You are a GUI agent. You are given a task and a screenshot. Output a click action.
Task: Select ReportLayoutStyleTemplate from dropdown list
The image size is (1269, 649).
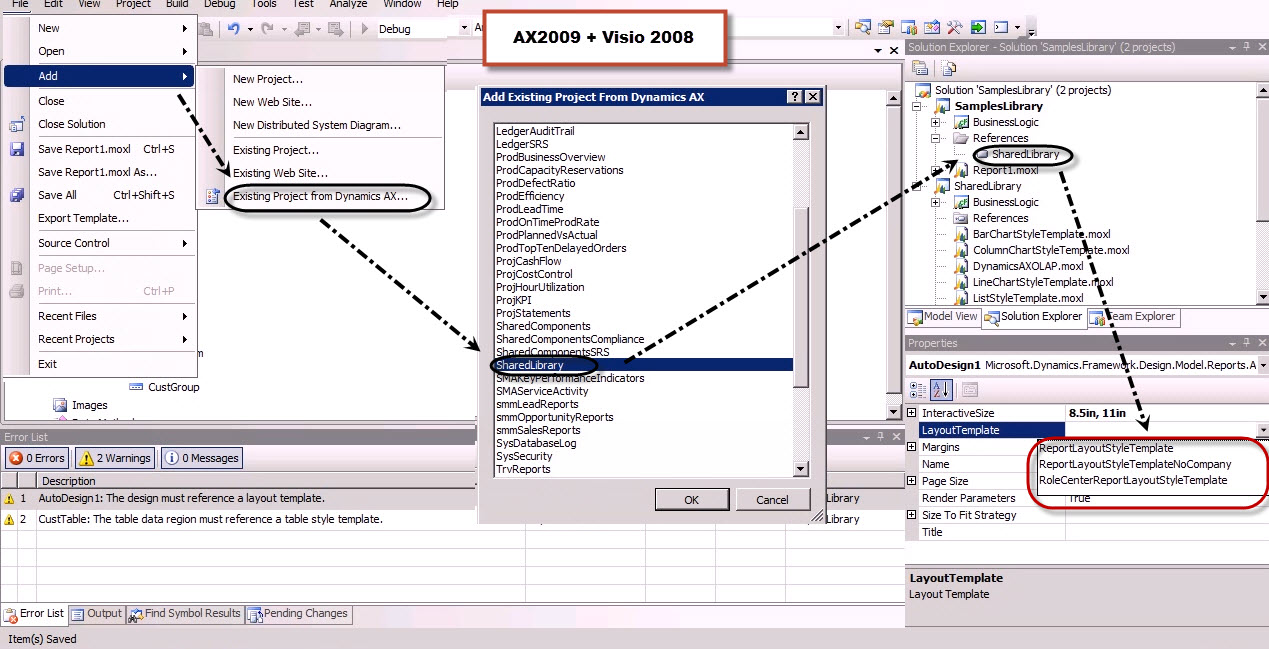(1106, 448)
